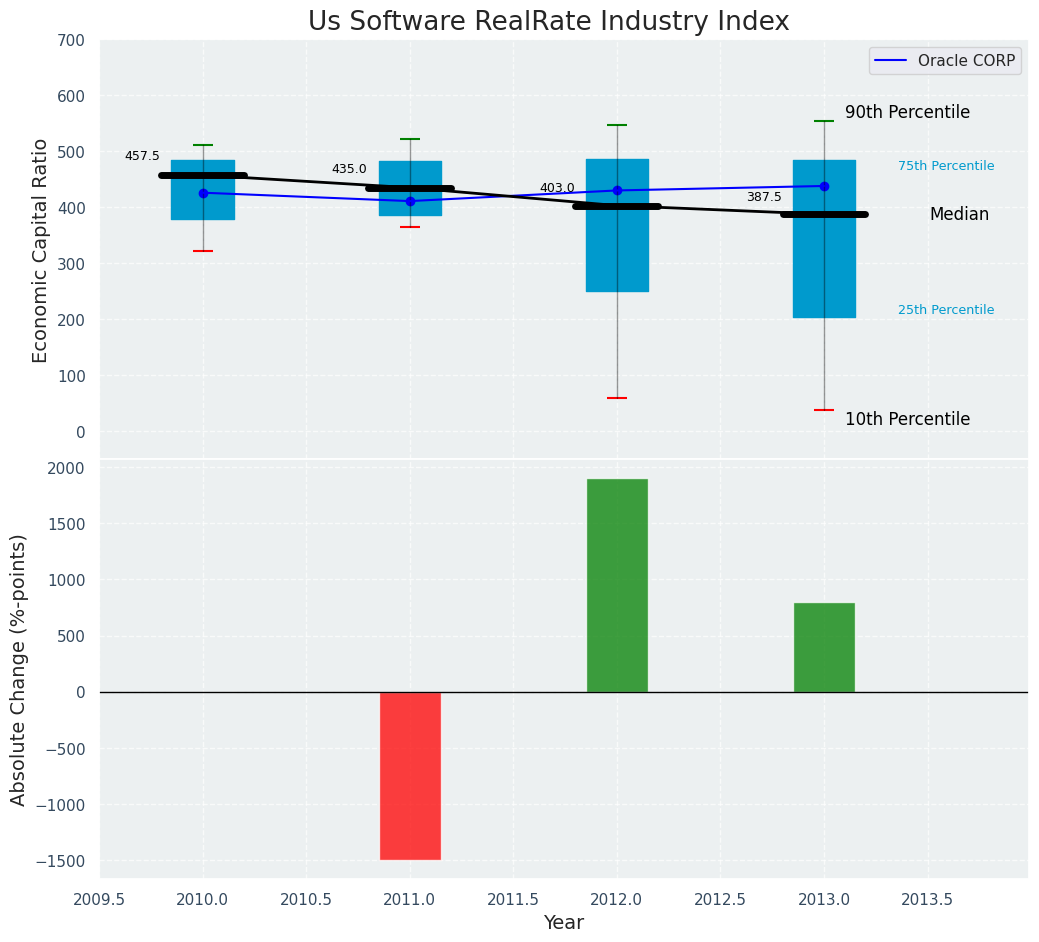Click the blue line swatch in the legend
The height and width of the screenshot is (942, 1039).
tap(892, 62)
